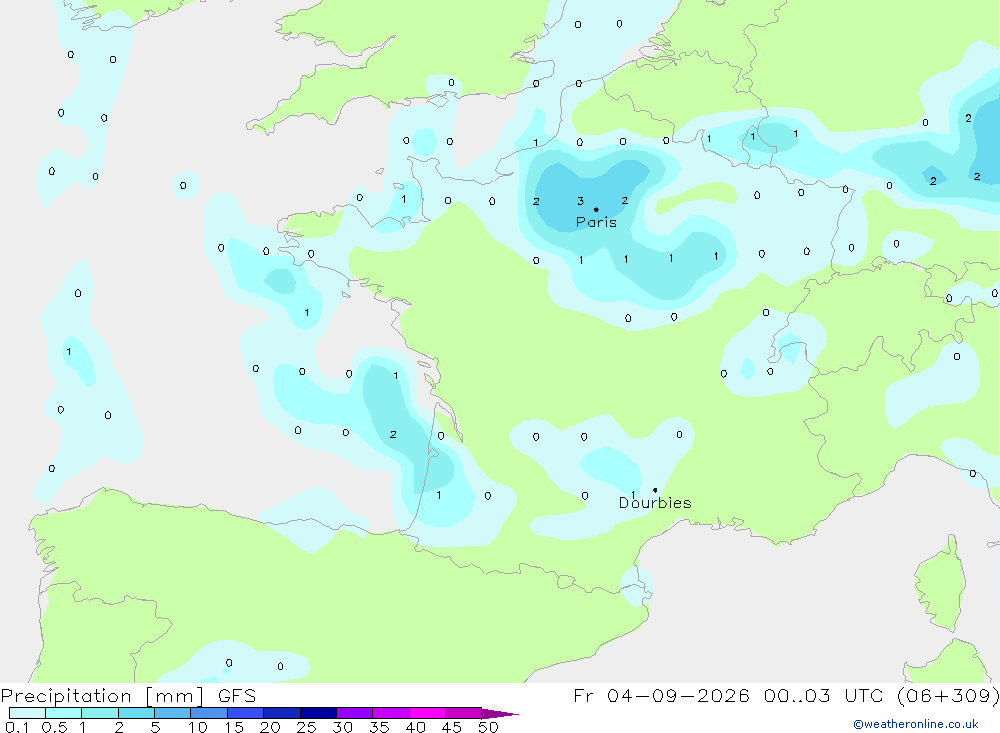Image resolution: width=1000 pixels, height=733 pixels.
Task: Click the "Precipitation [mm] GFS" title
Action: pos(128,695)
